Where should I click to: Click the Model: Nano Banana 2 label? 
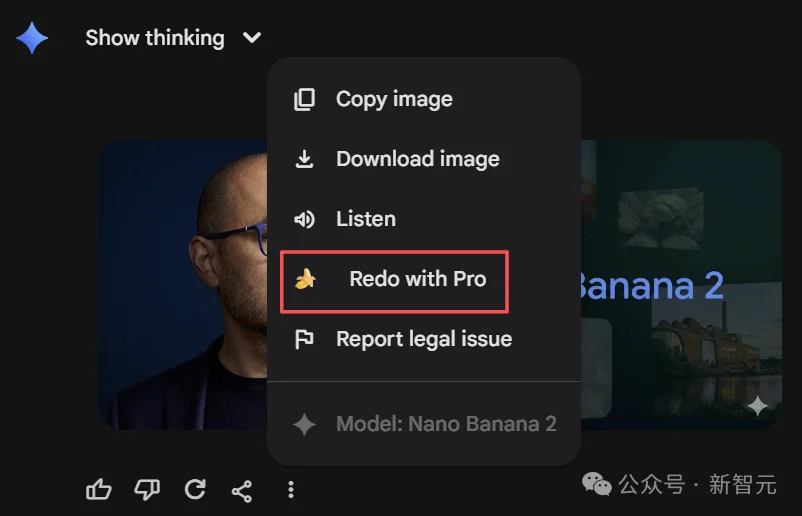[x=446, y=423]
